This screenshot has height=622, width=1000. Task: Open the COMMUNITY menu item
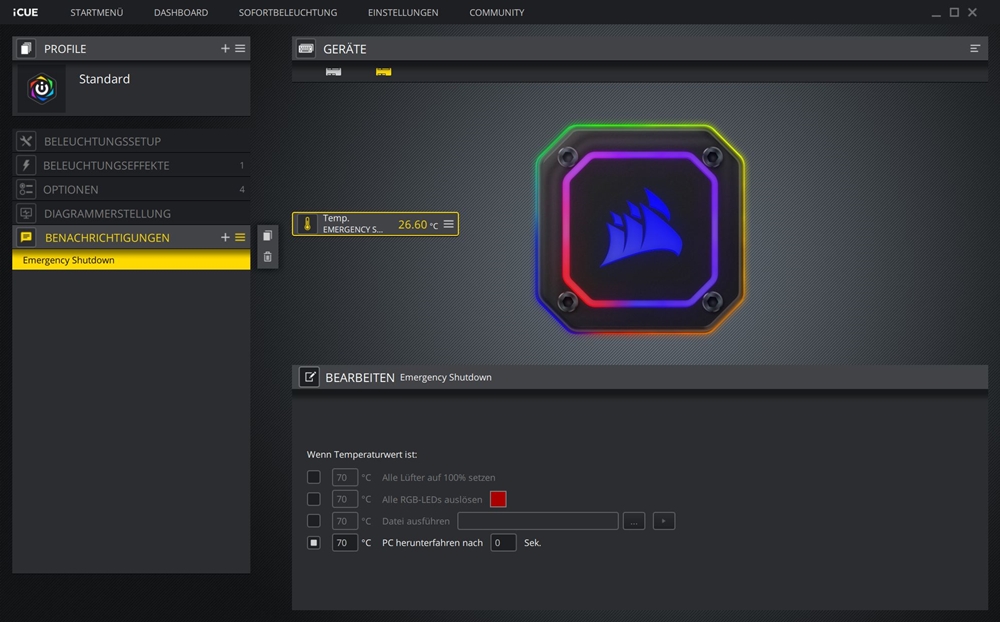click(x=496, y=12)
